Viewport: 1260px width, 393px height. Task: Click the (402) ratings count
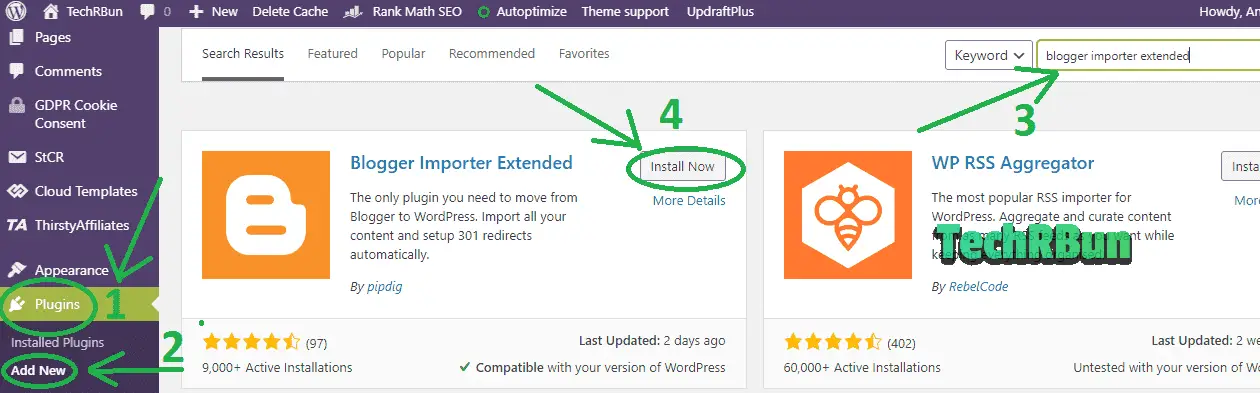(902, 343)
